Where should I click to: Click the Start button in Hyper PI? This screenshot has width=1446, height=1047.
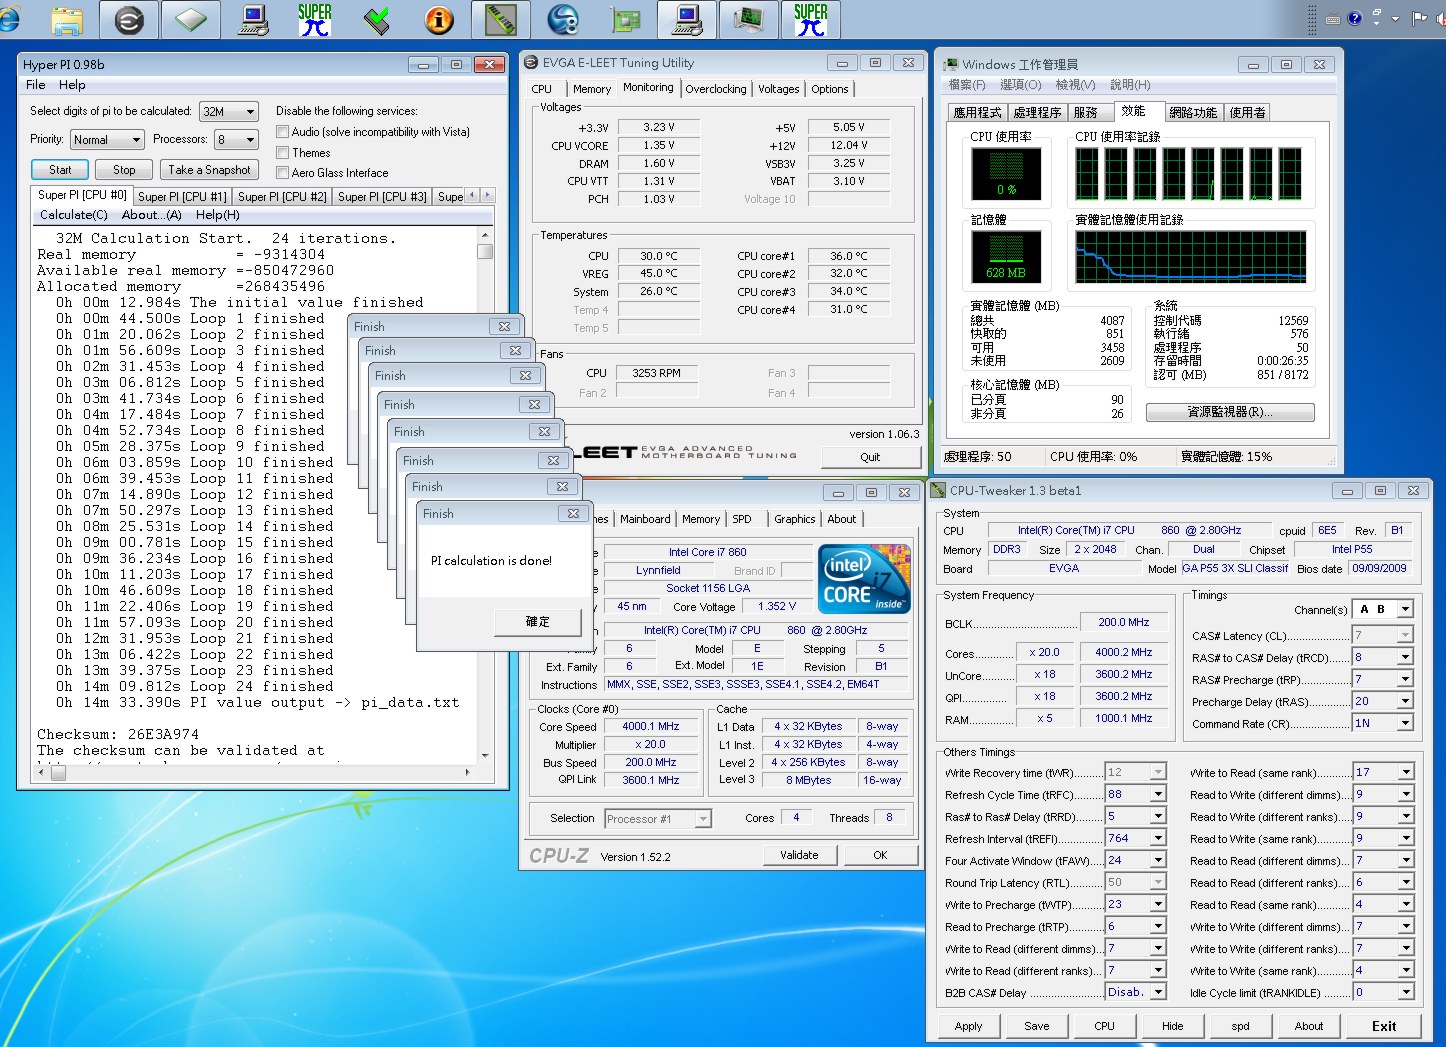tap(60, 170)
